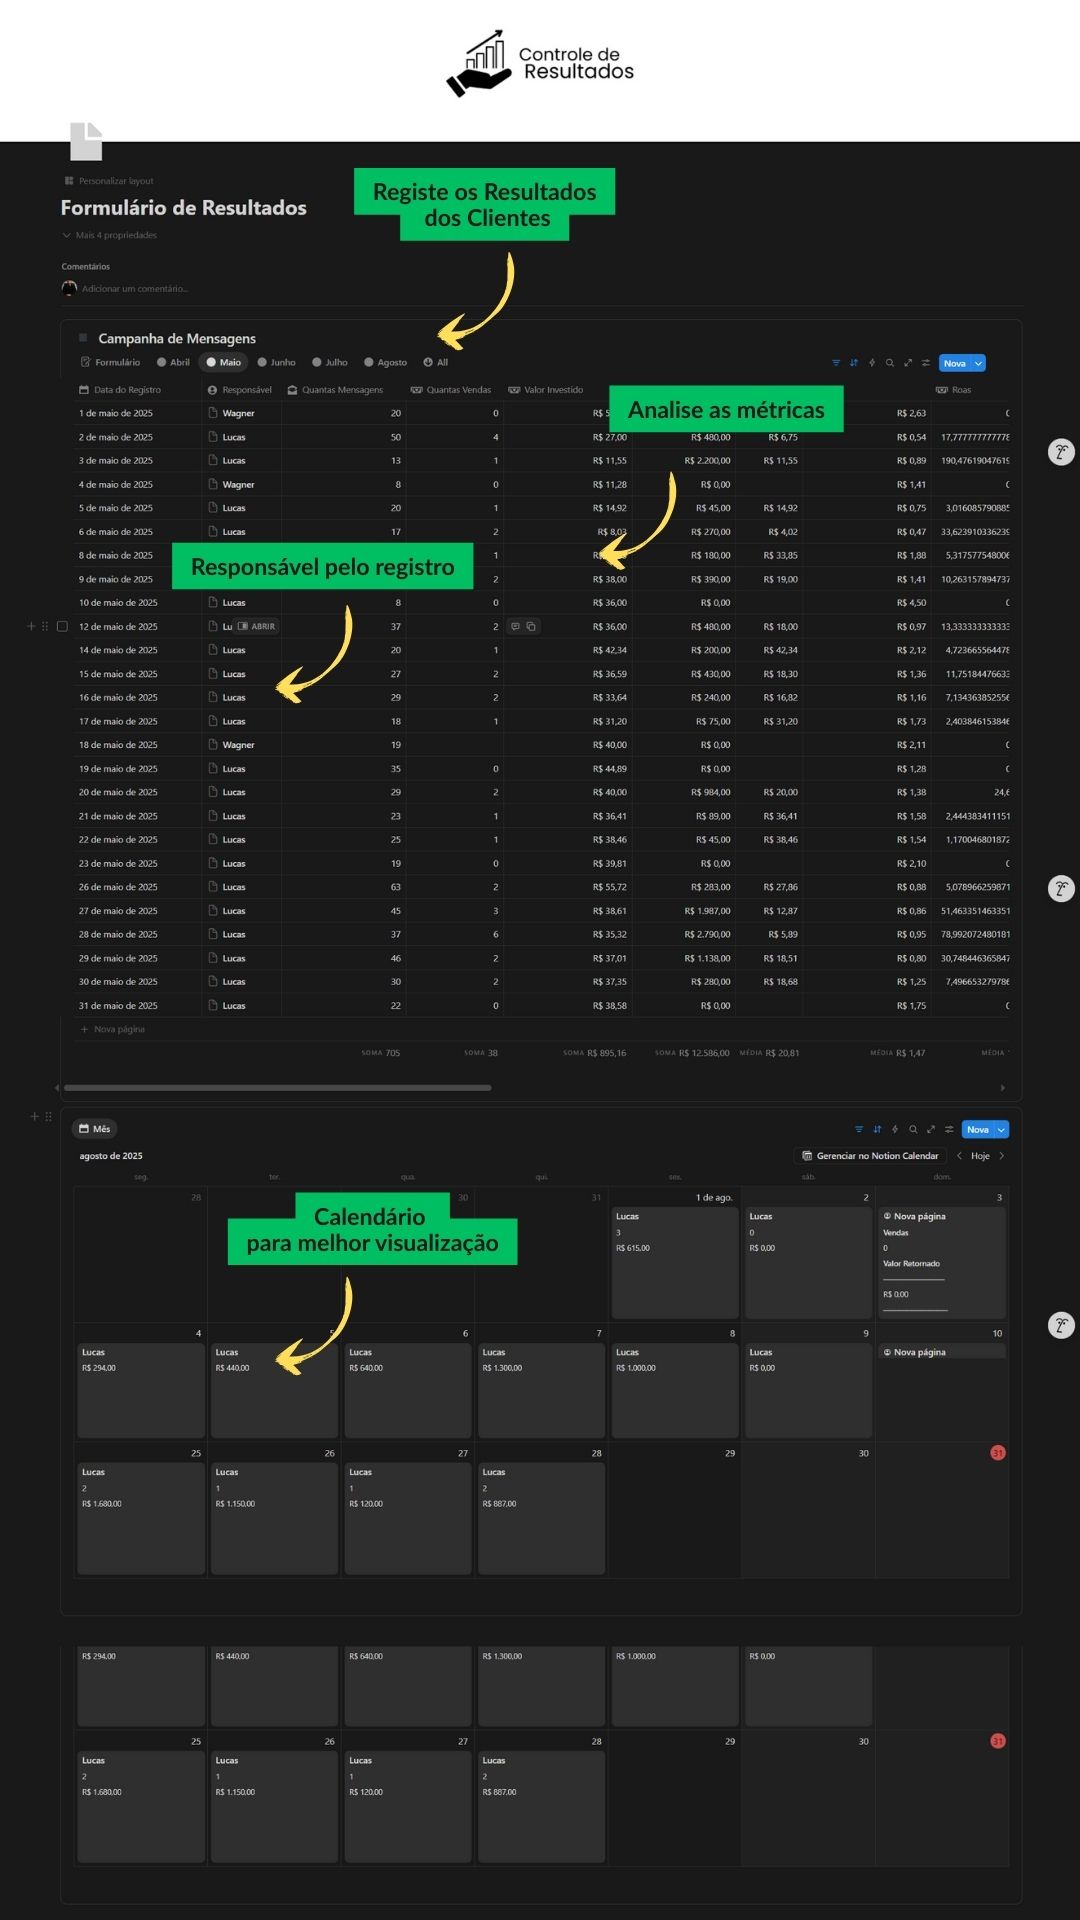
Task: Open automations lightning icon in Campanha de Mensagens toolbar
Action: click(x=872, y=363)
